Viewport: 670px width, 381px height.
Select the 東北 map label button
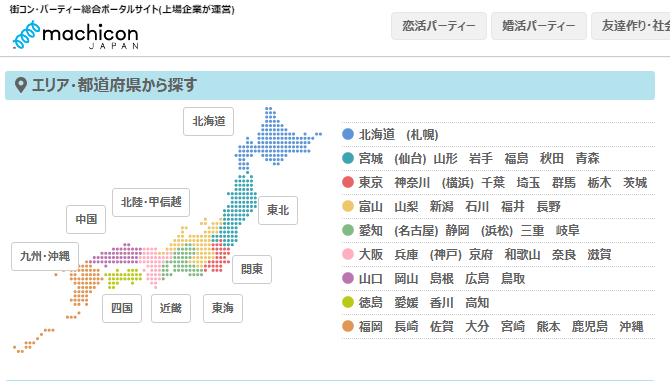[278, 210]
